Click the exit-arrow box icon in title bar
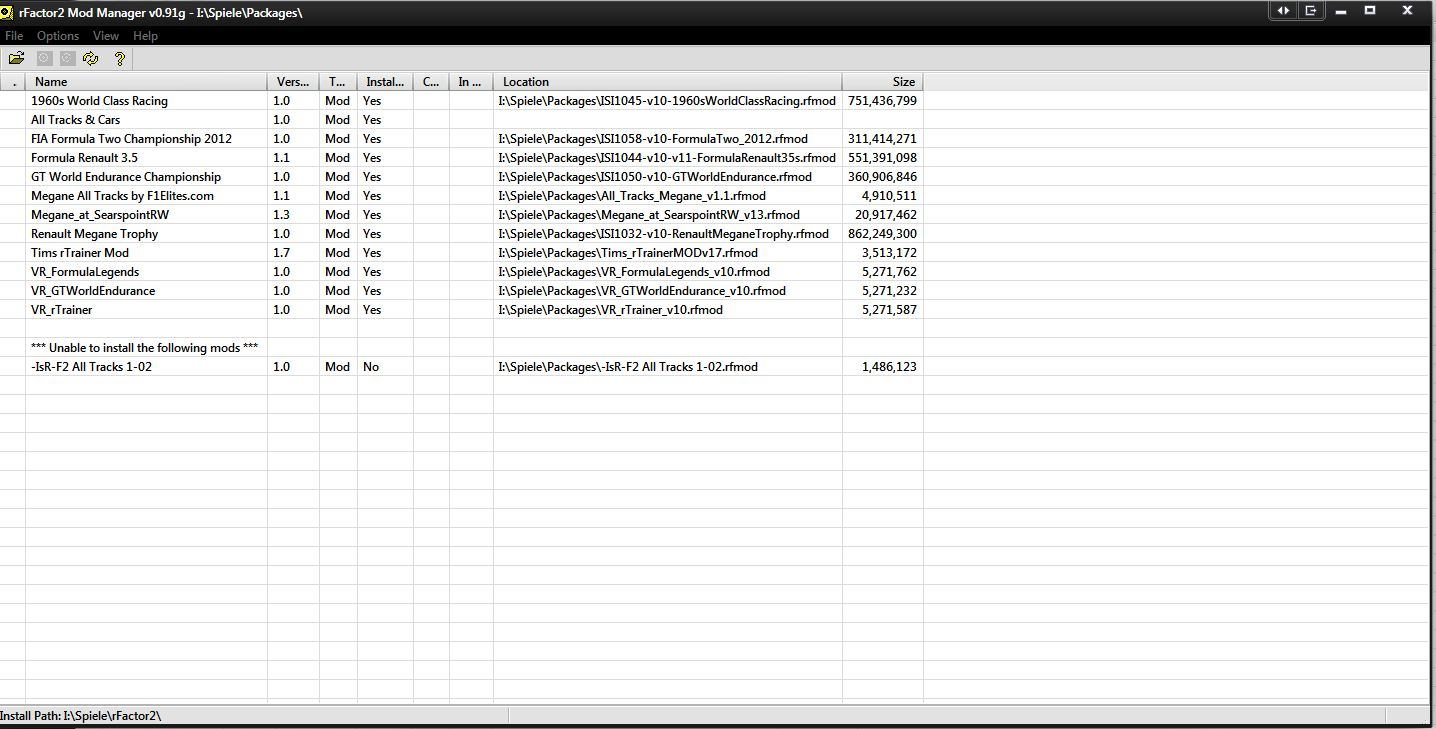This screenshot has width=1436, height=729. (1310, 11)
